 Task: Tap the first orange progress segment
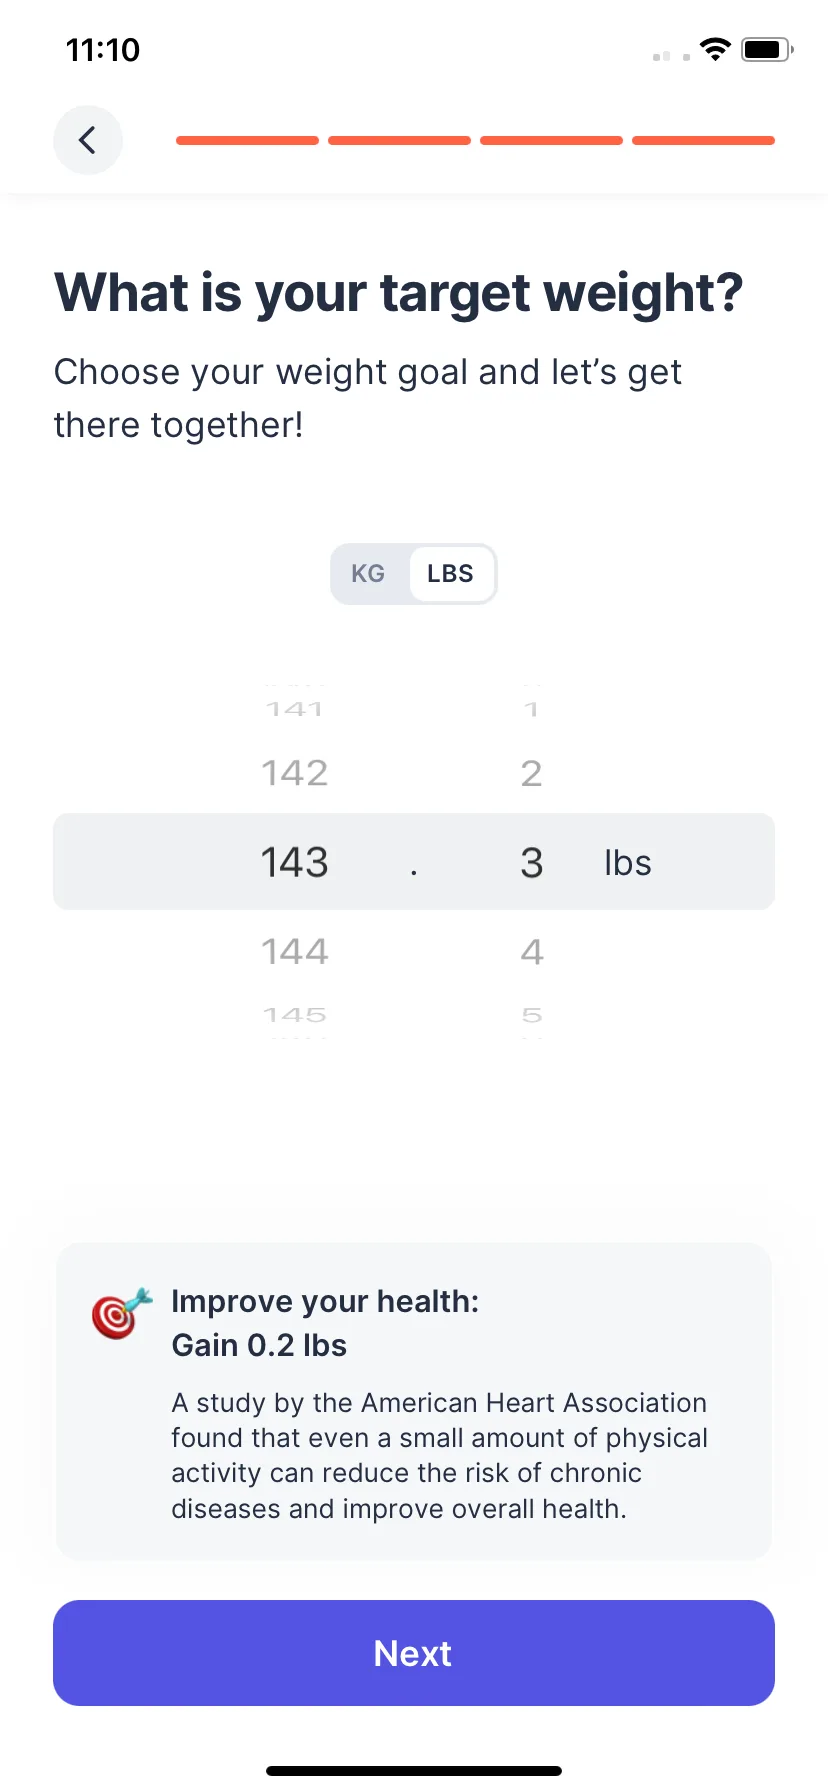point(248,140)
